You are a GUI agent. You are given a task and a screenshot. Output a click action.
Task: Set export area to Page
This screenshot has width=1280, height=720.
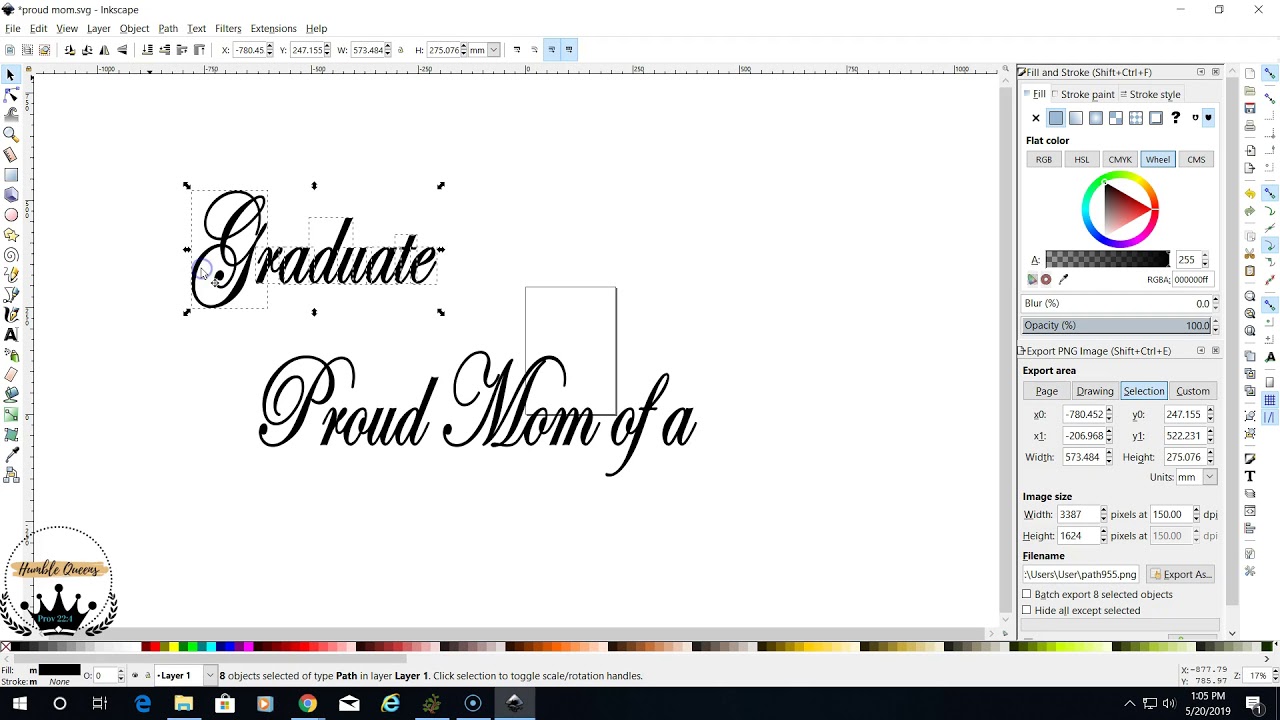pyautogui.click(x=1047, y=391)
